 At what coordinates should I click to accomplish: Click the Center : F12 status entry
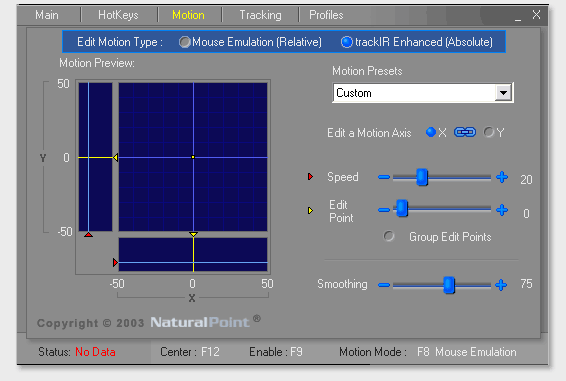tap(190, 352)
